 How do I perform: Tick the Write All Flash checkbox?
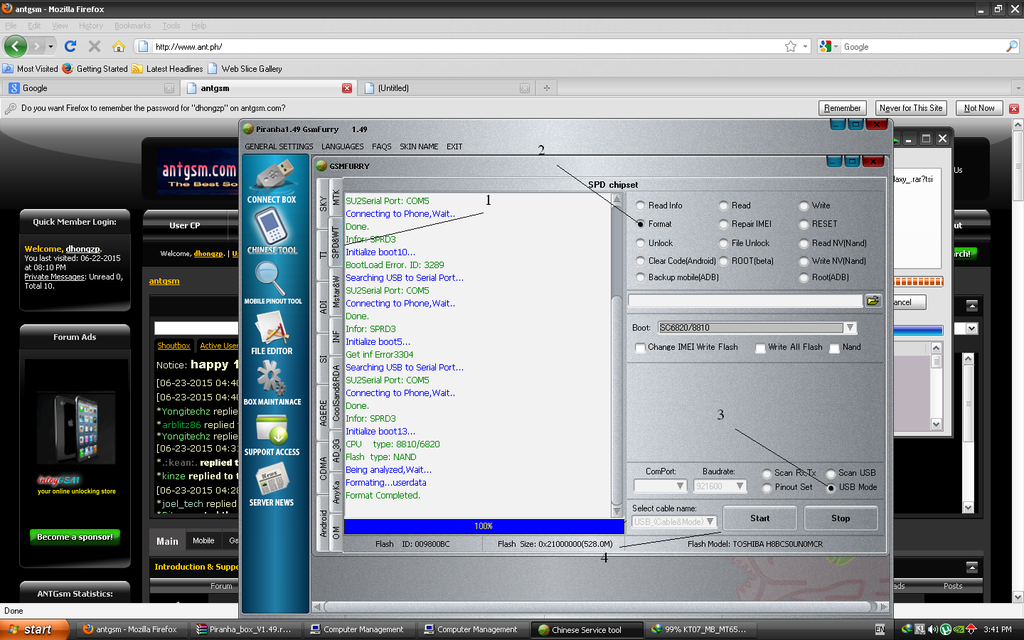[760, 348]
